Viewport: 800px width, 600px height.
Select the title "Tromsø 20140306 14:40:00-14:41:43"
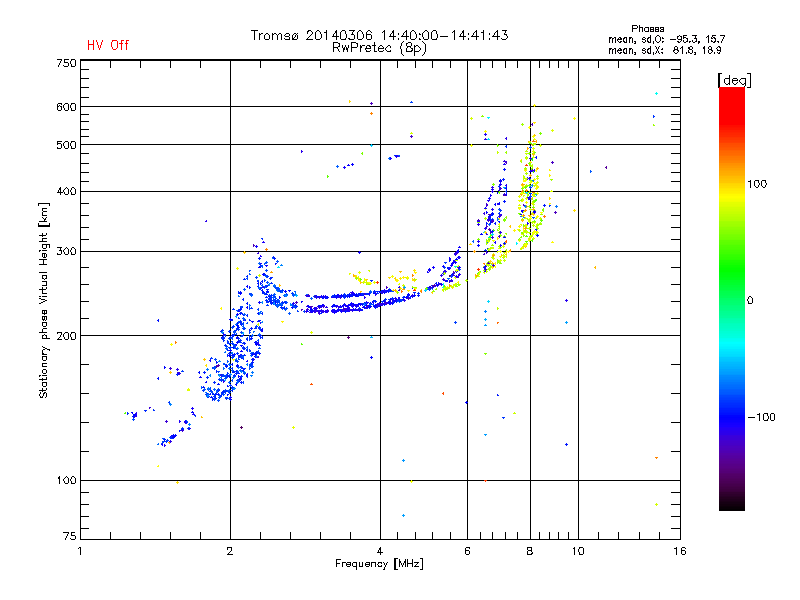(379, 35)
